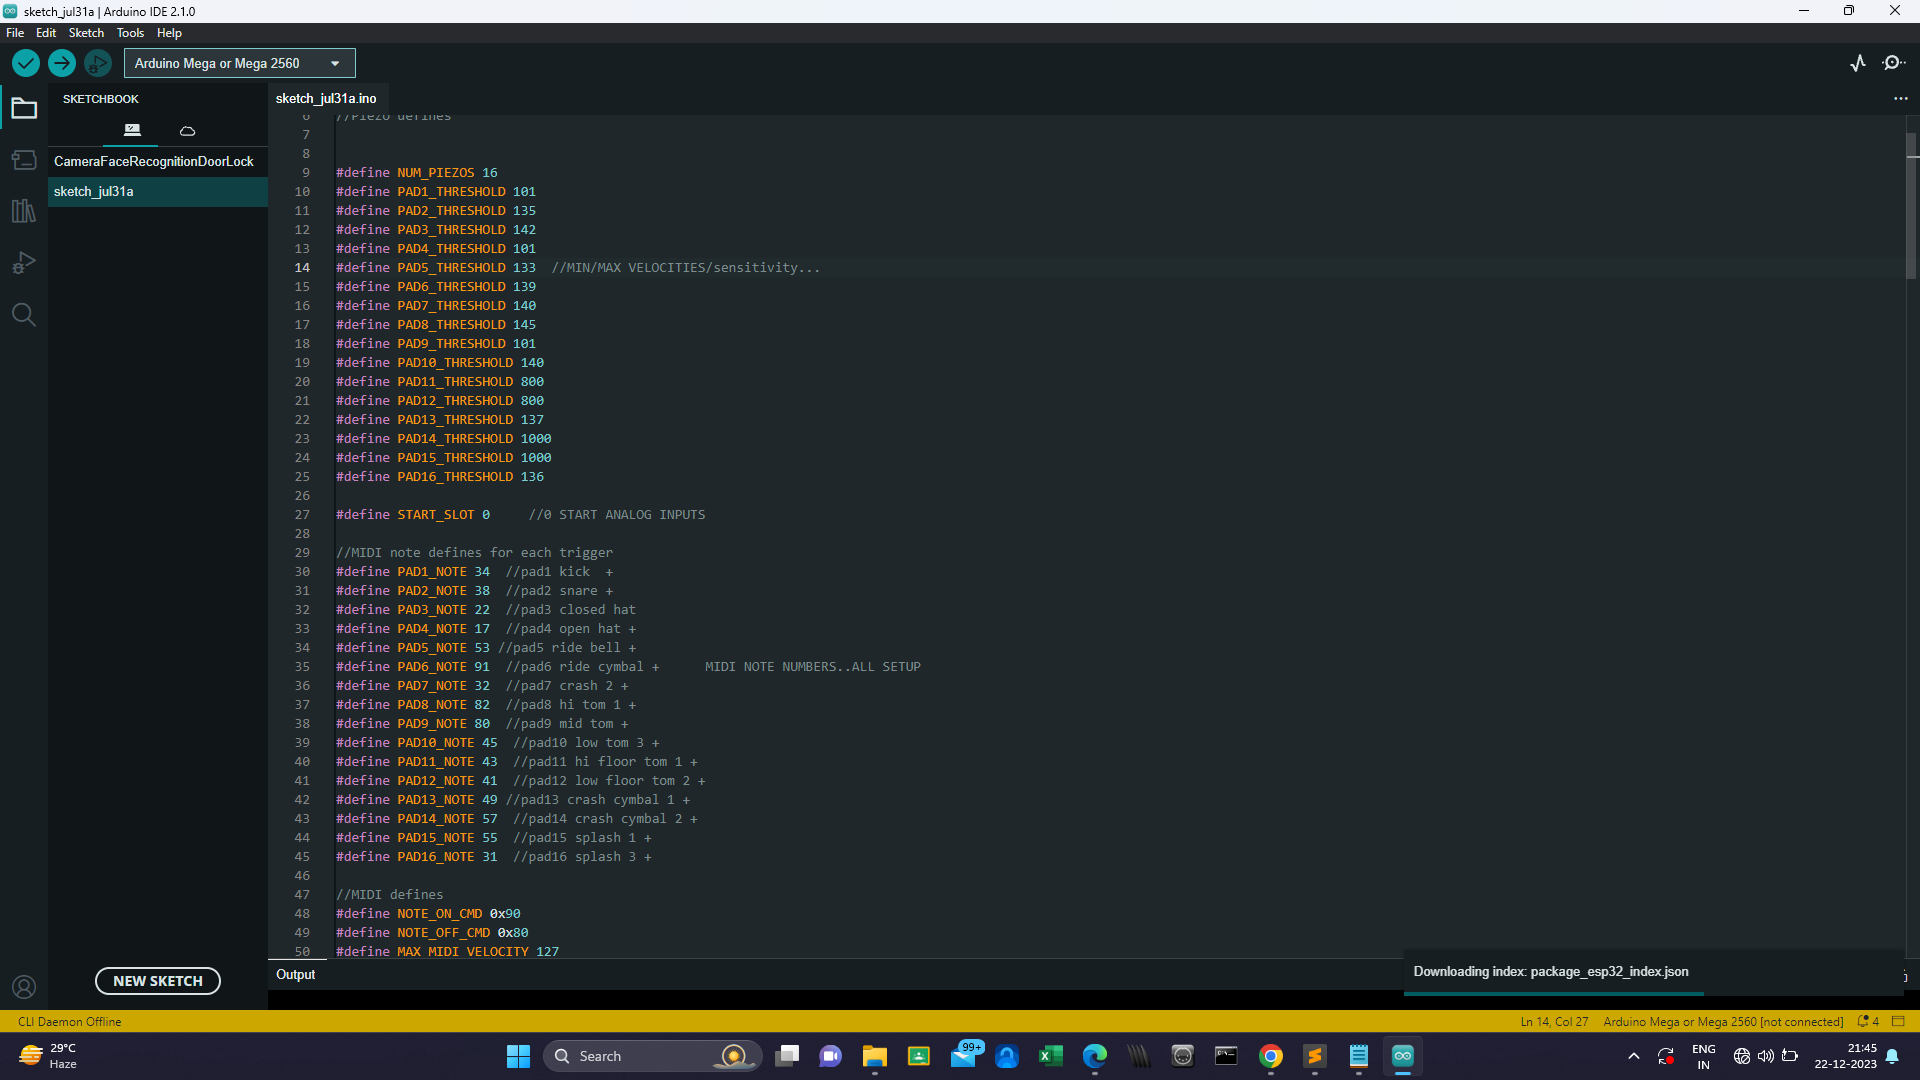
Task: Start debugging with the debug toolbar icon
Action: coord(97,63)
